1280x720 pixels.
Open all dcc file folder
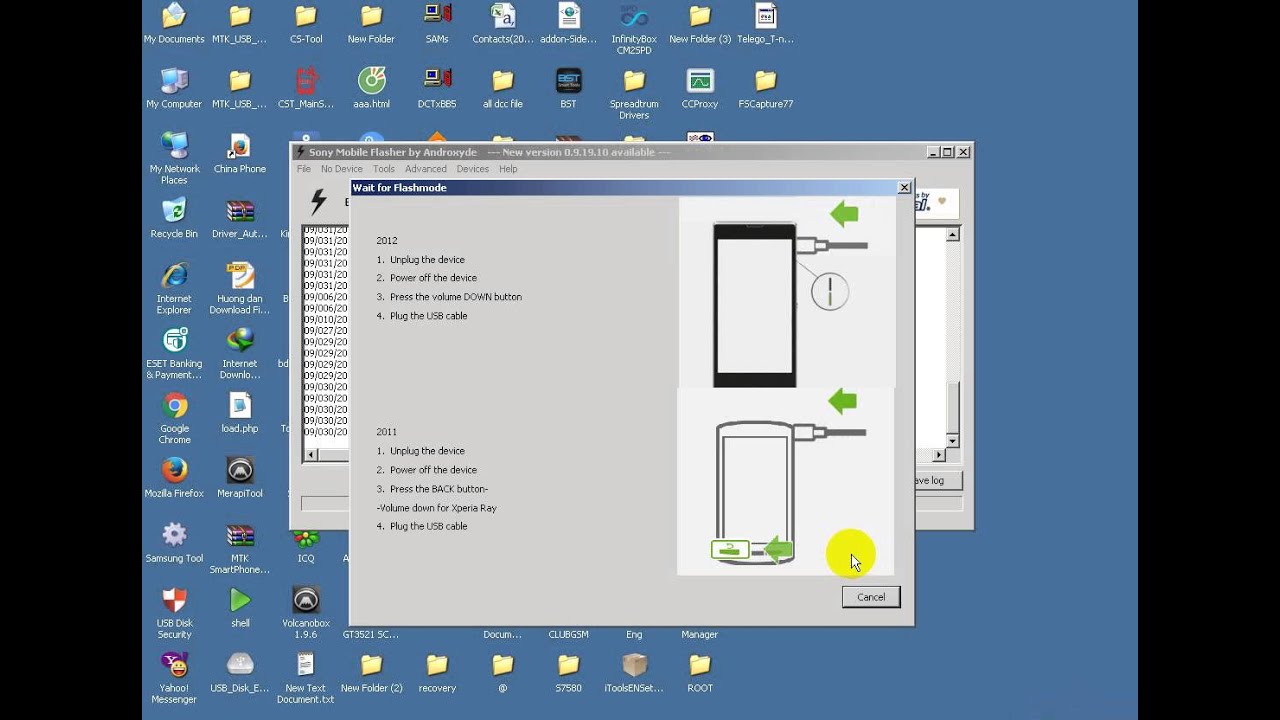click(503, 89)
